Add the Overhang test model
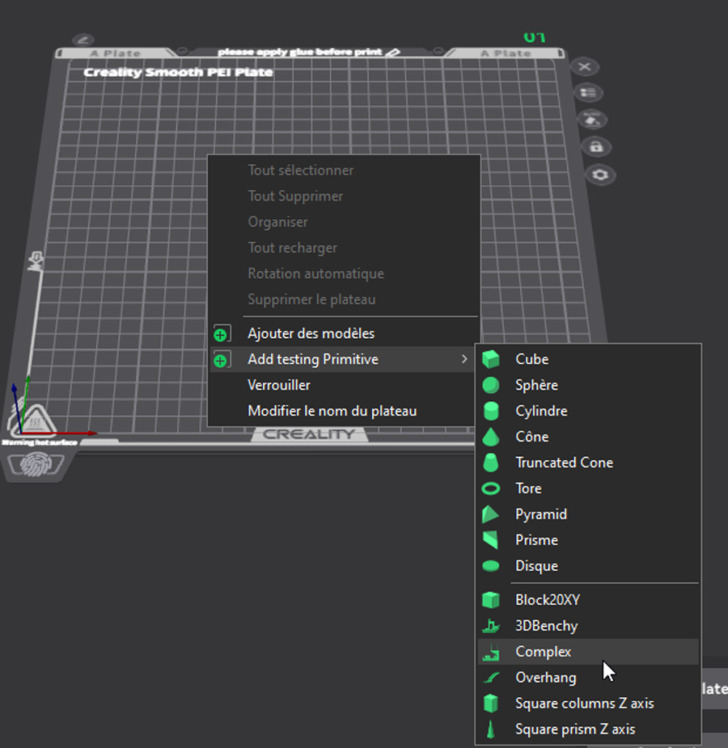Screen dimensions: 728x748 (588, 677)
